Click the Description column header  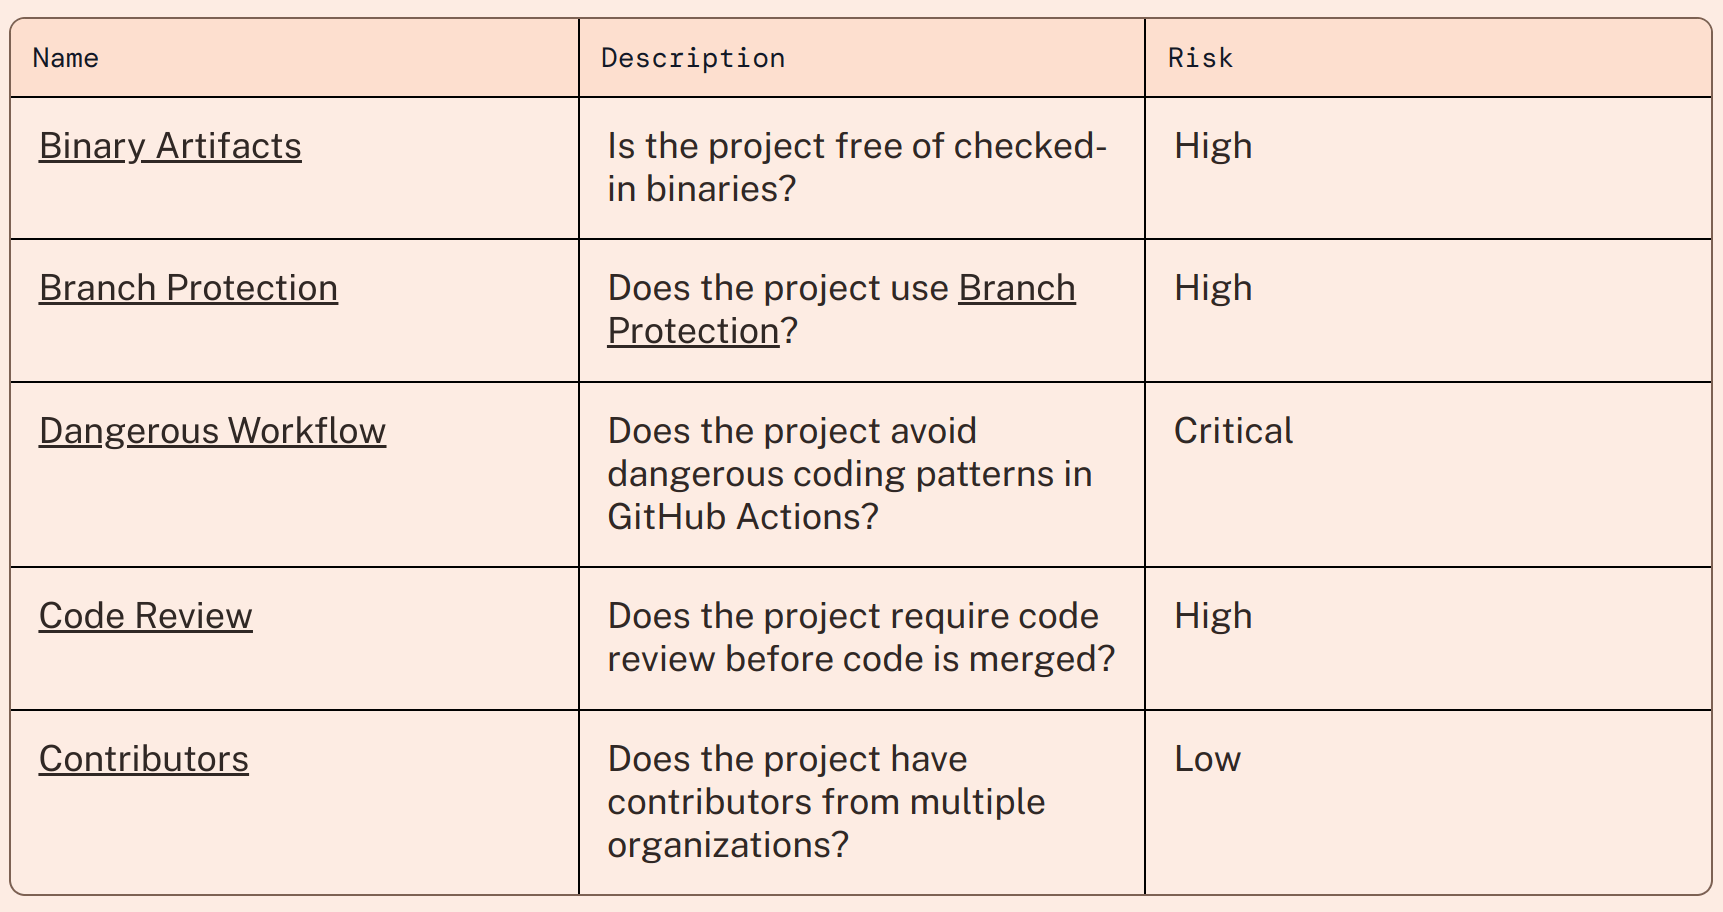[x=692, y=58]
